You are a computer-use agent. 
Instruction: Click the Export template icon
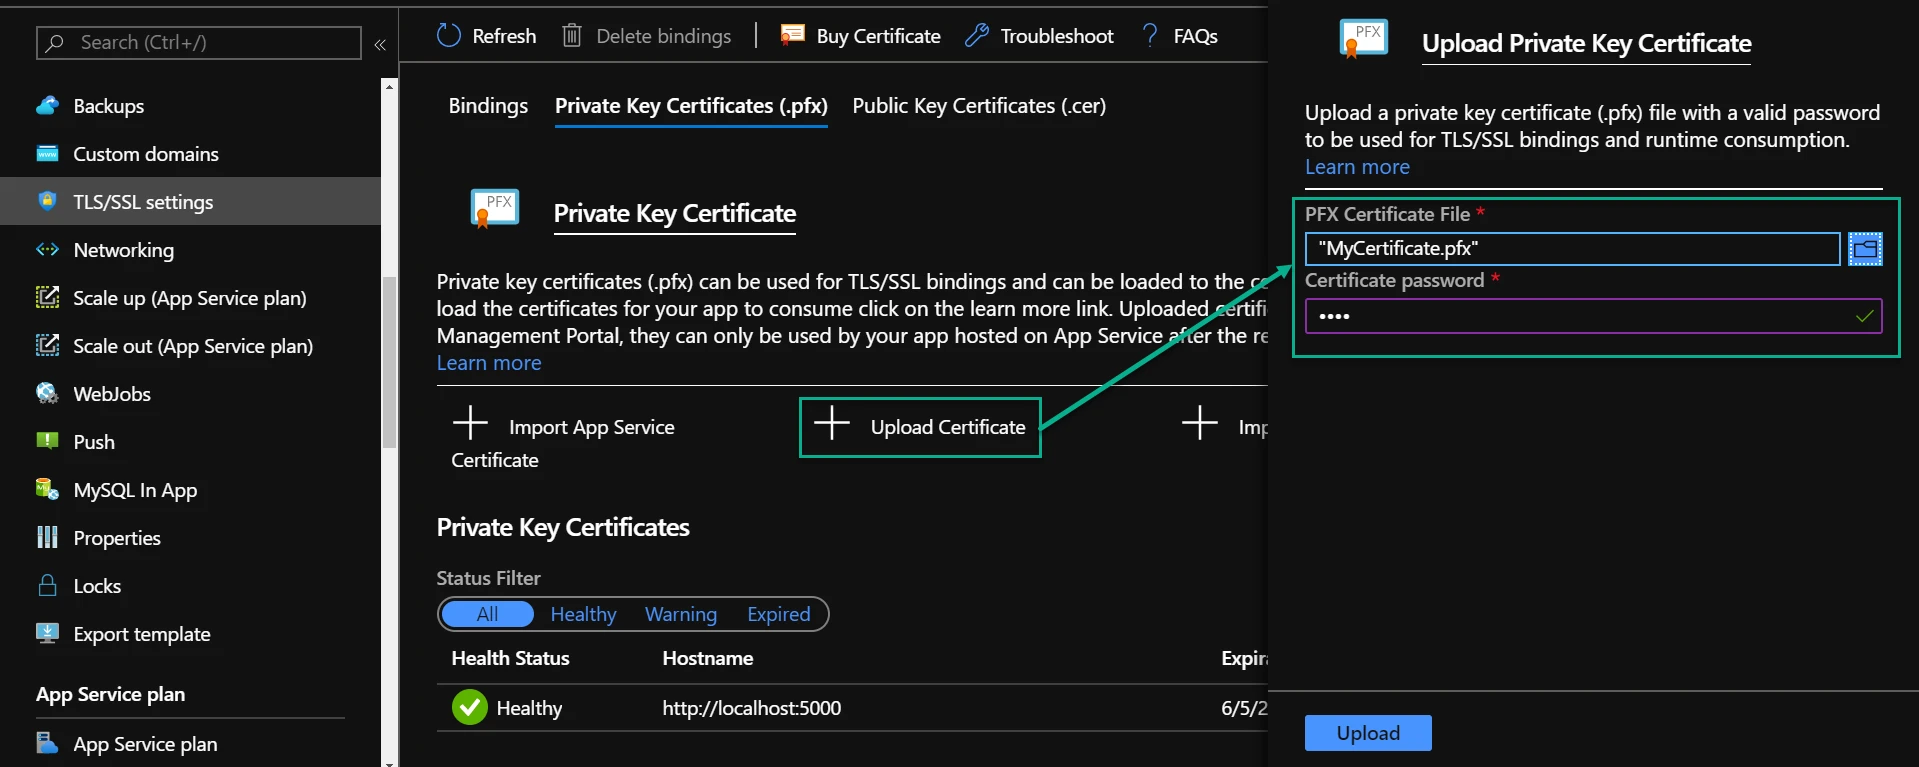point(47,633)
